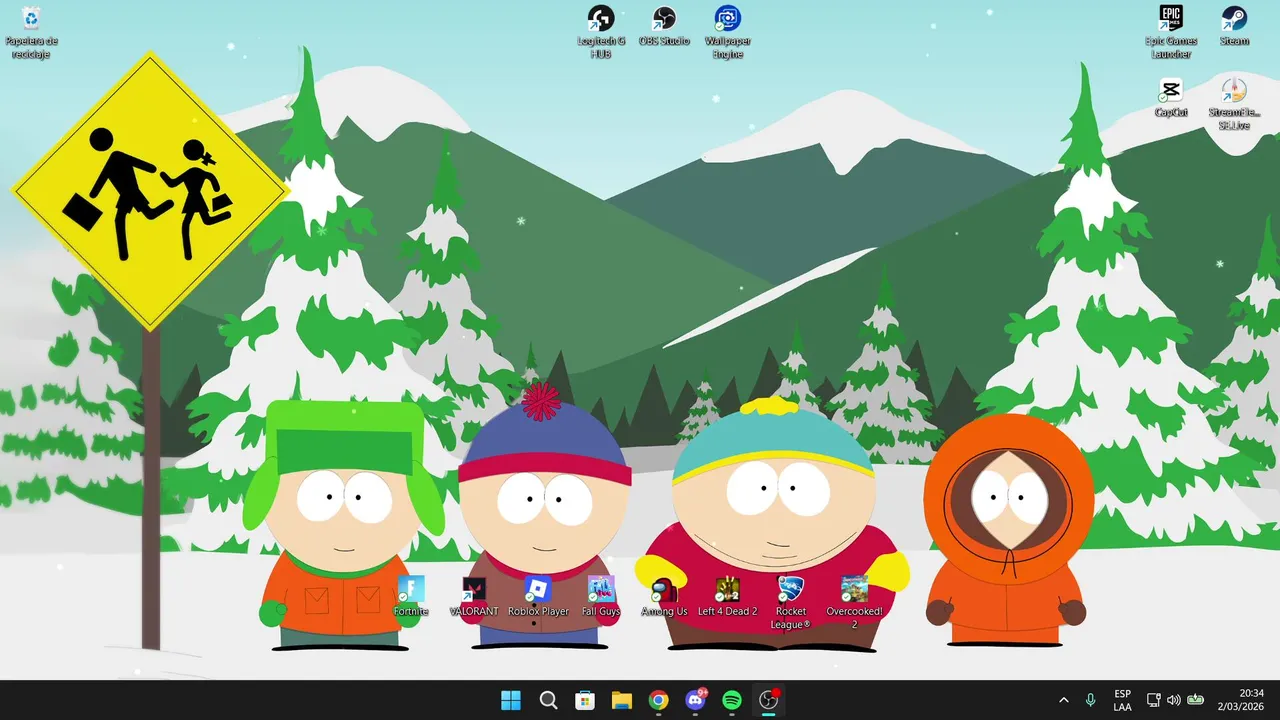Screen dimensions: 1280x720
Task: Select the Roblox Player desktop icon
Action: 538,597
